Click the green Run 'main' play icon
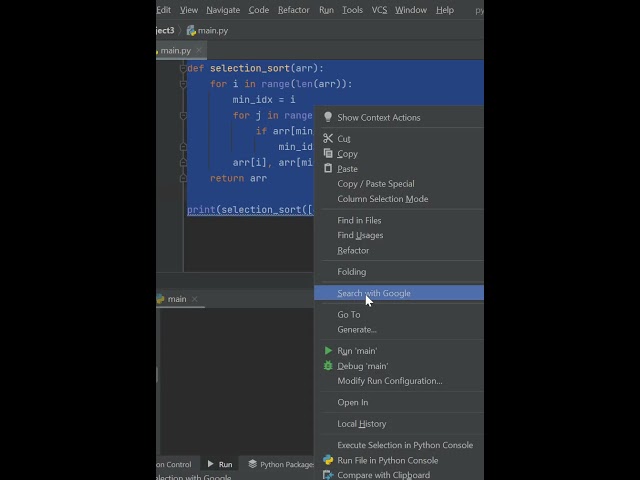Viewport: 640px width, 480px height. click(328, 351)
